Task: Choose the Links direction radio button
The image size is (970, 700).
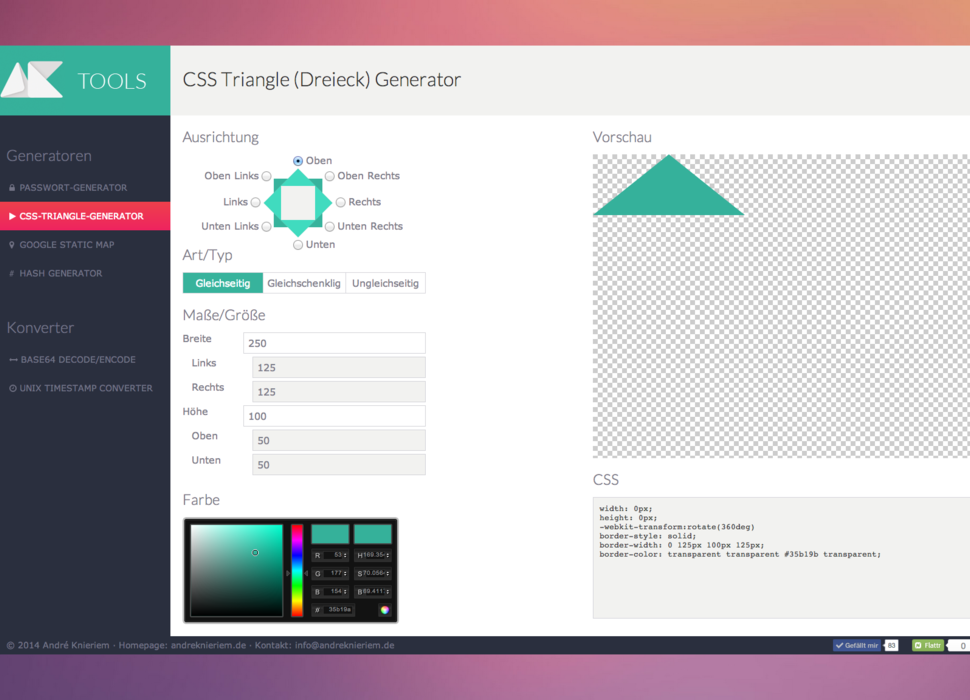Action: [x=256, y=202]
